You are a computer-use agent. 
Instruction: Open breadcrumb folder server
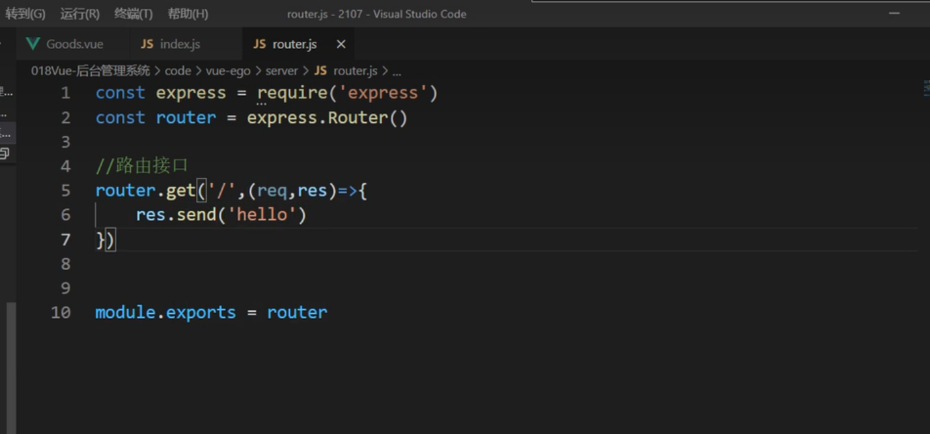282,71
